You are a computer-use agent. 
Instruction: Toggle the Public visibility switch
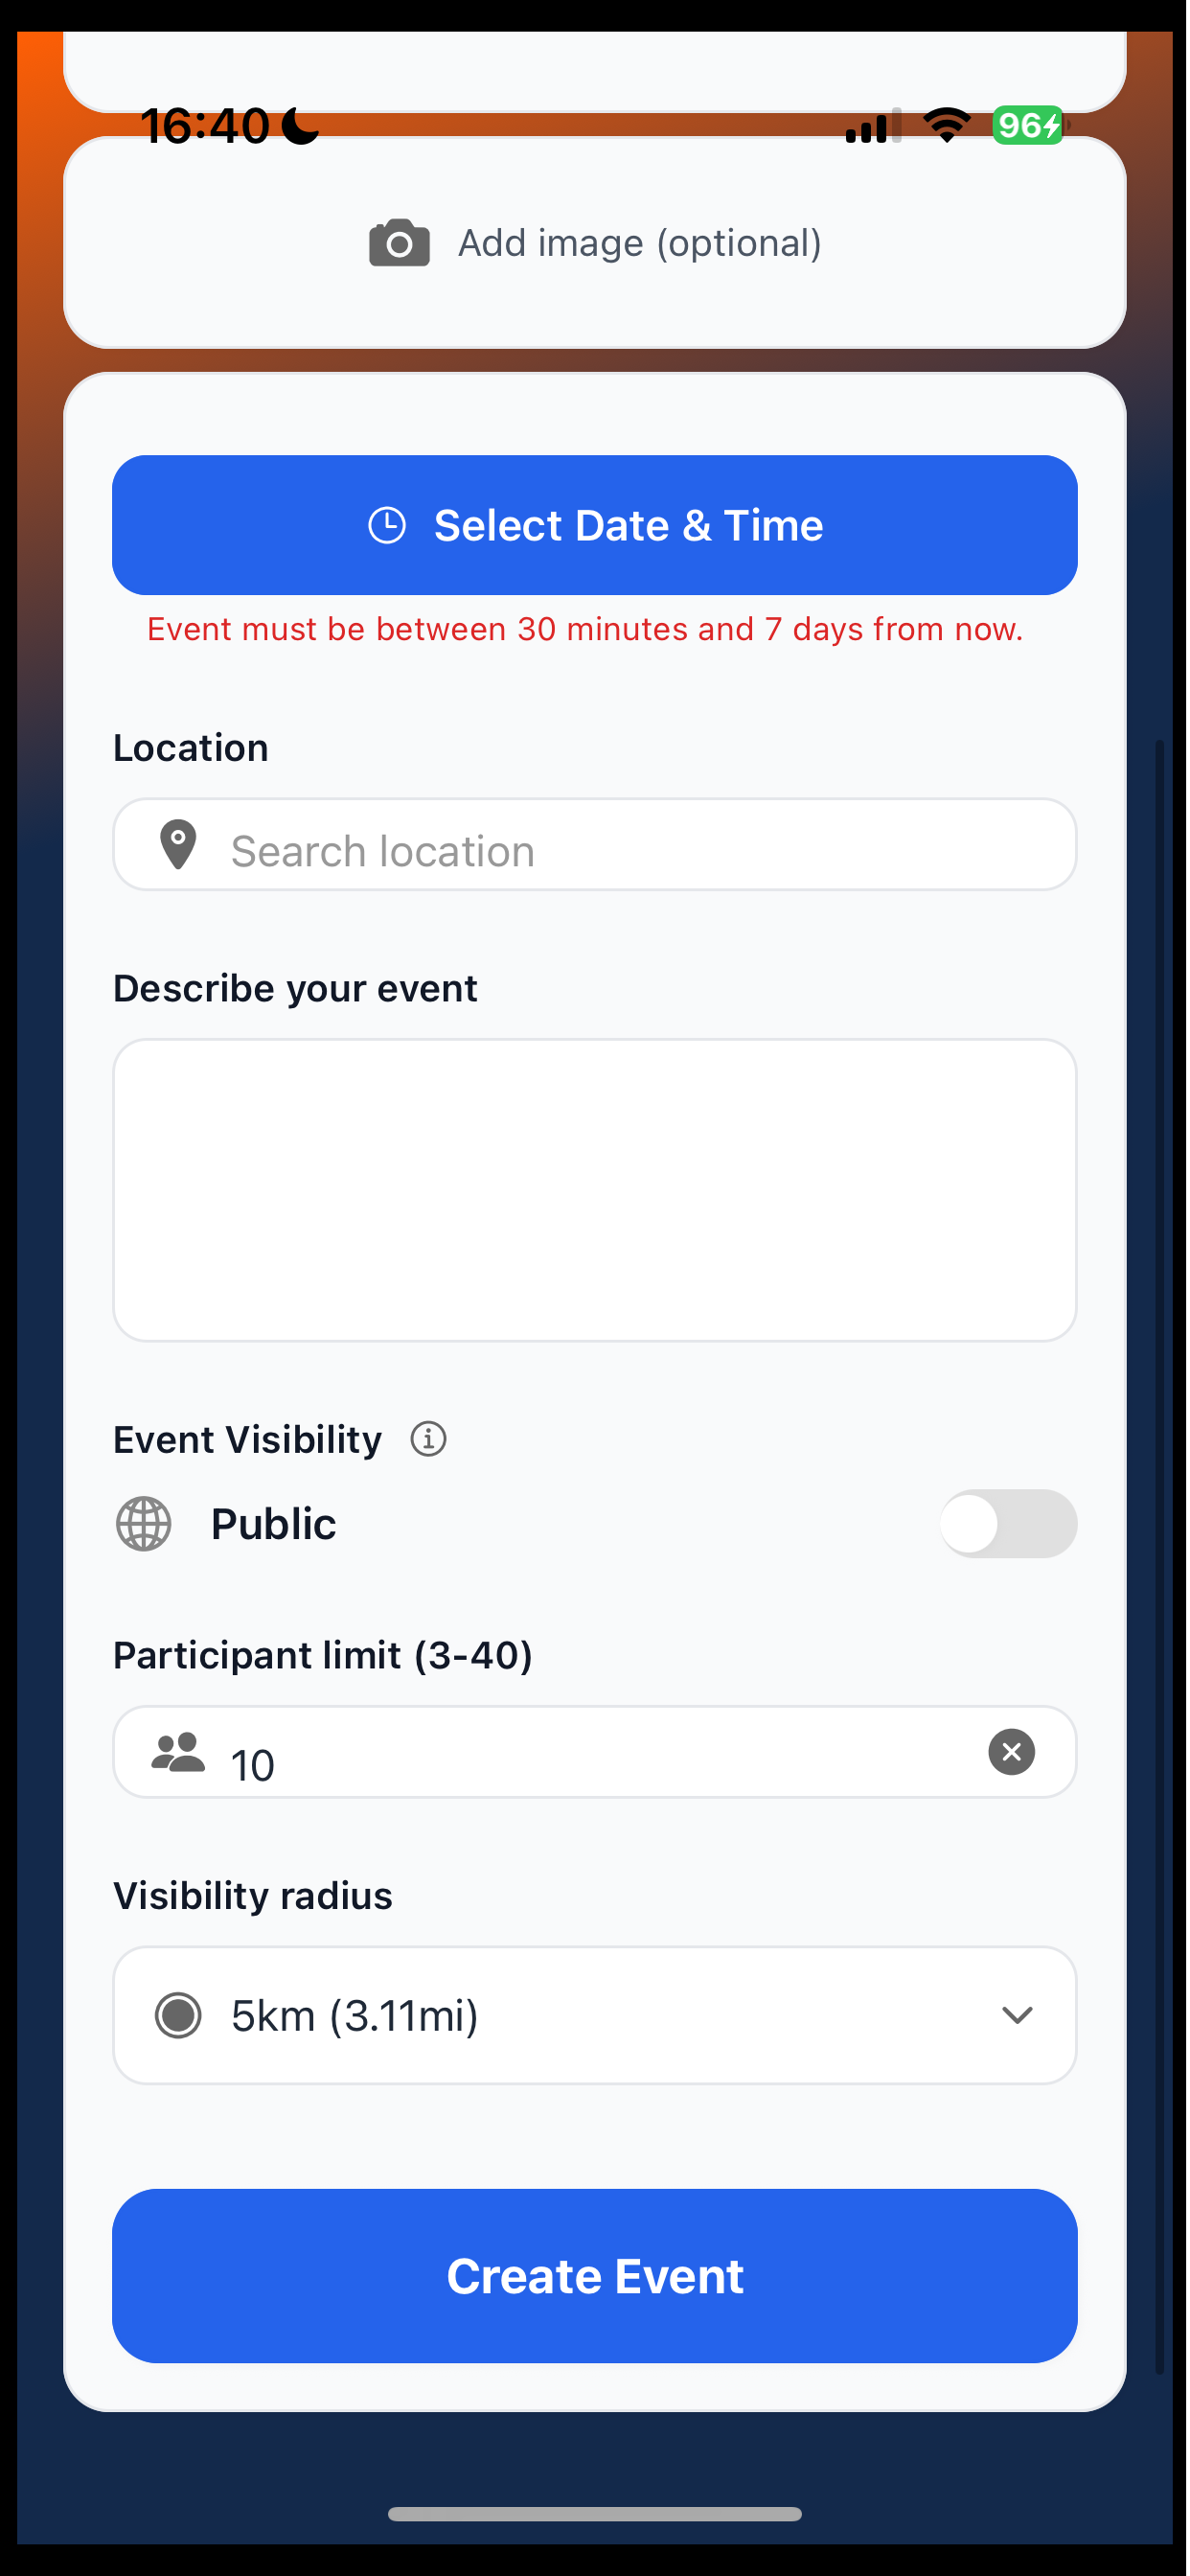[x=1008, y=1524]
